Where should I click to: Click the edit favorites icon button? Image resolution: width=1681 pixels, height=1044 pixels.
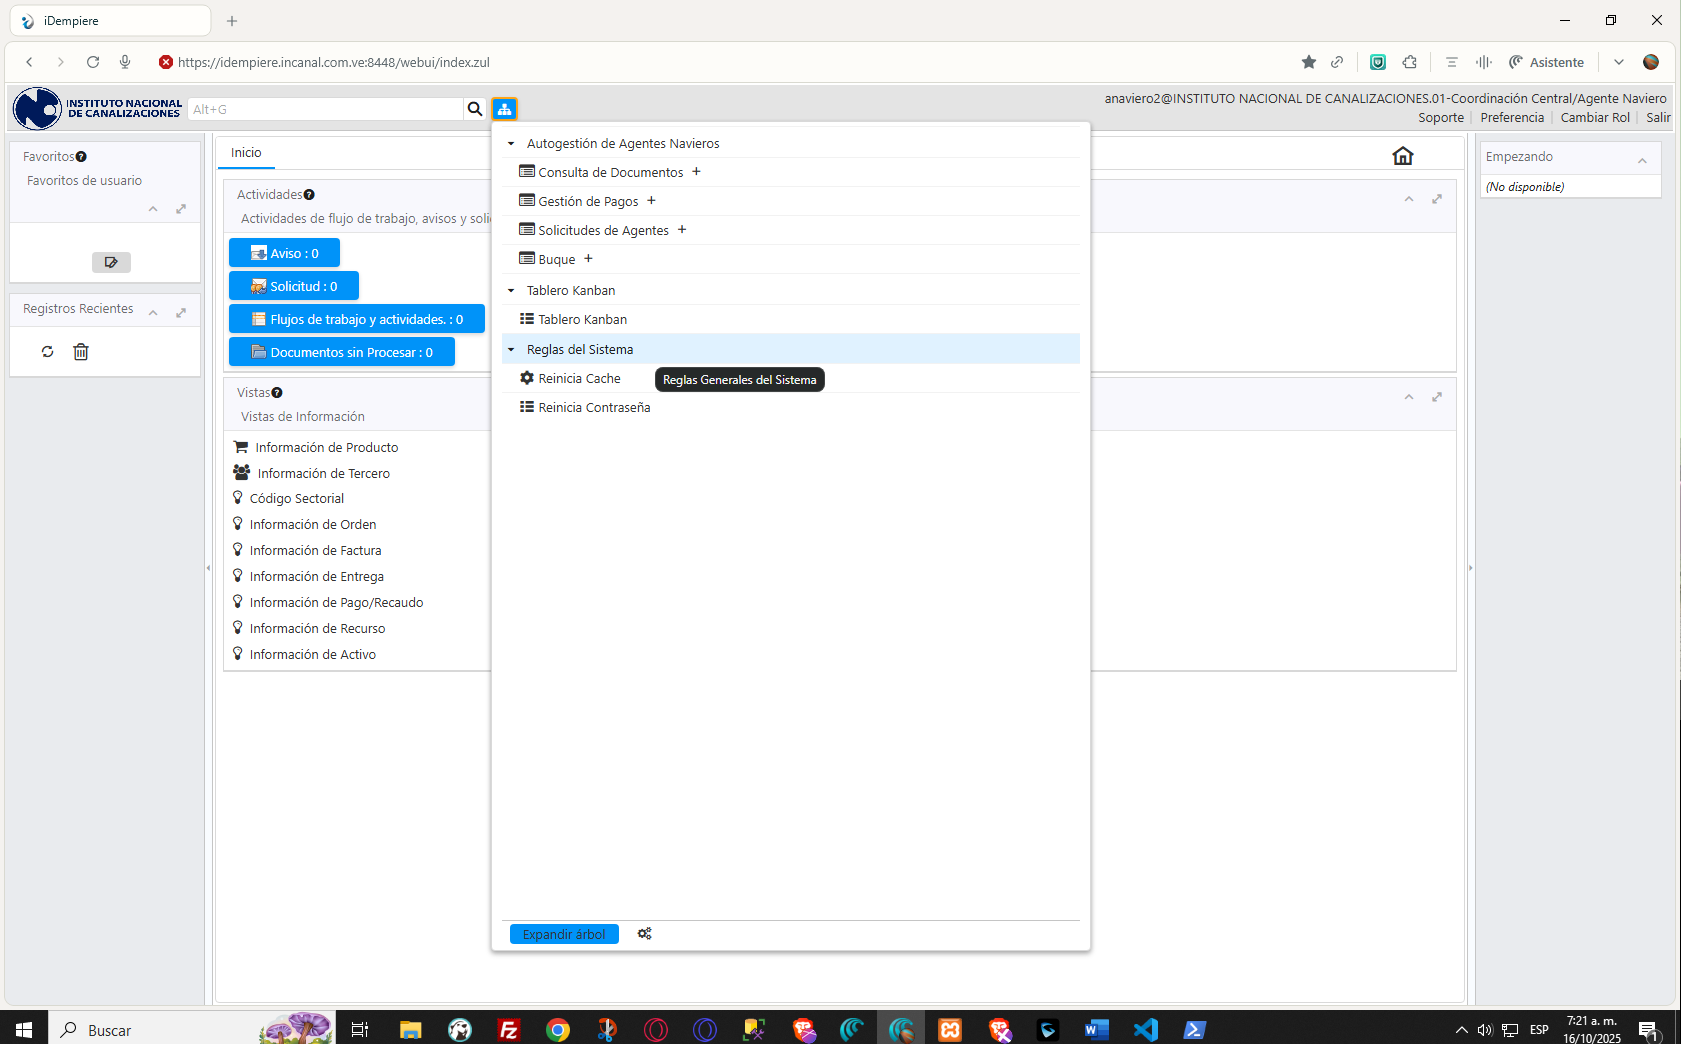tap(111, 262)
